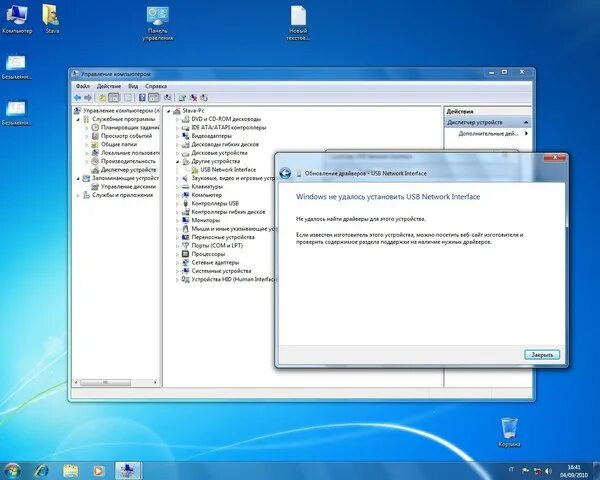
Task: Toggle the Show/Hide Console Tree toolbar icon
Action: coord(114,98)
